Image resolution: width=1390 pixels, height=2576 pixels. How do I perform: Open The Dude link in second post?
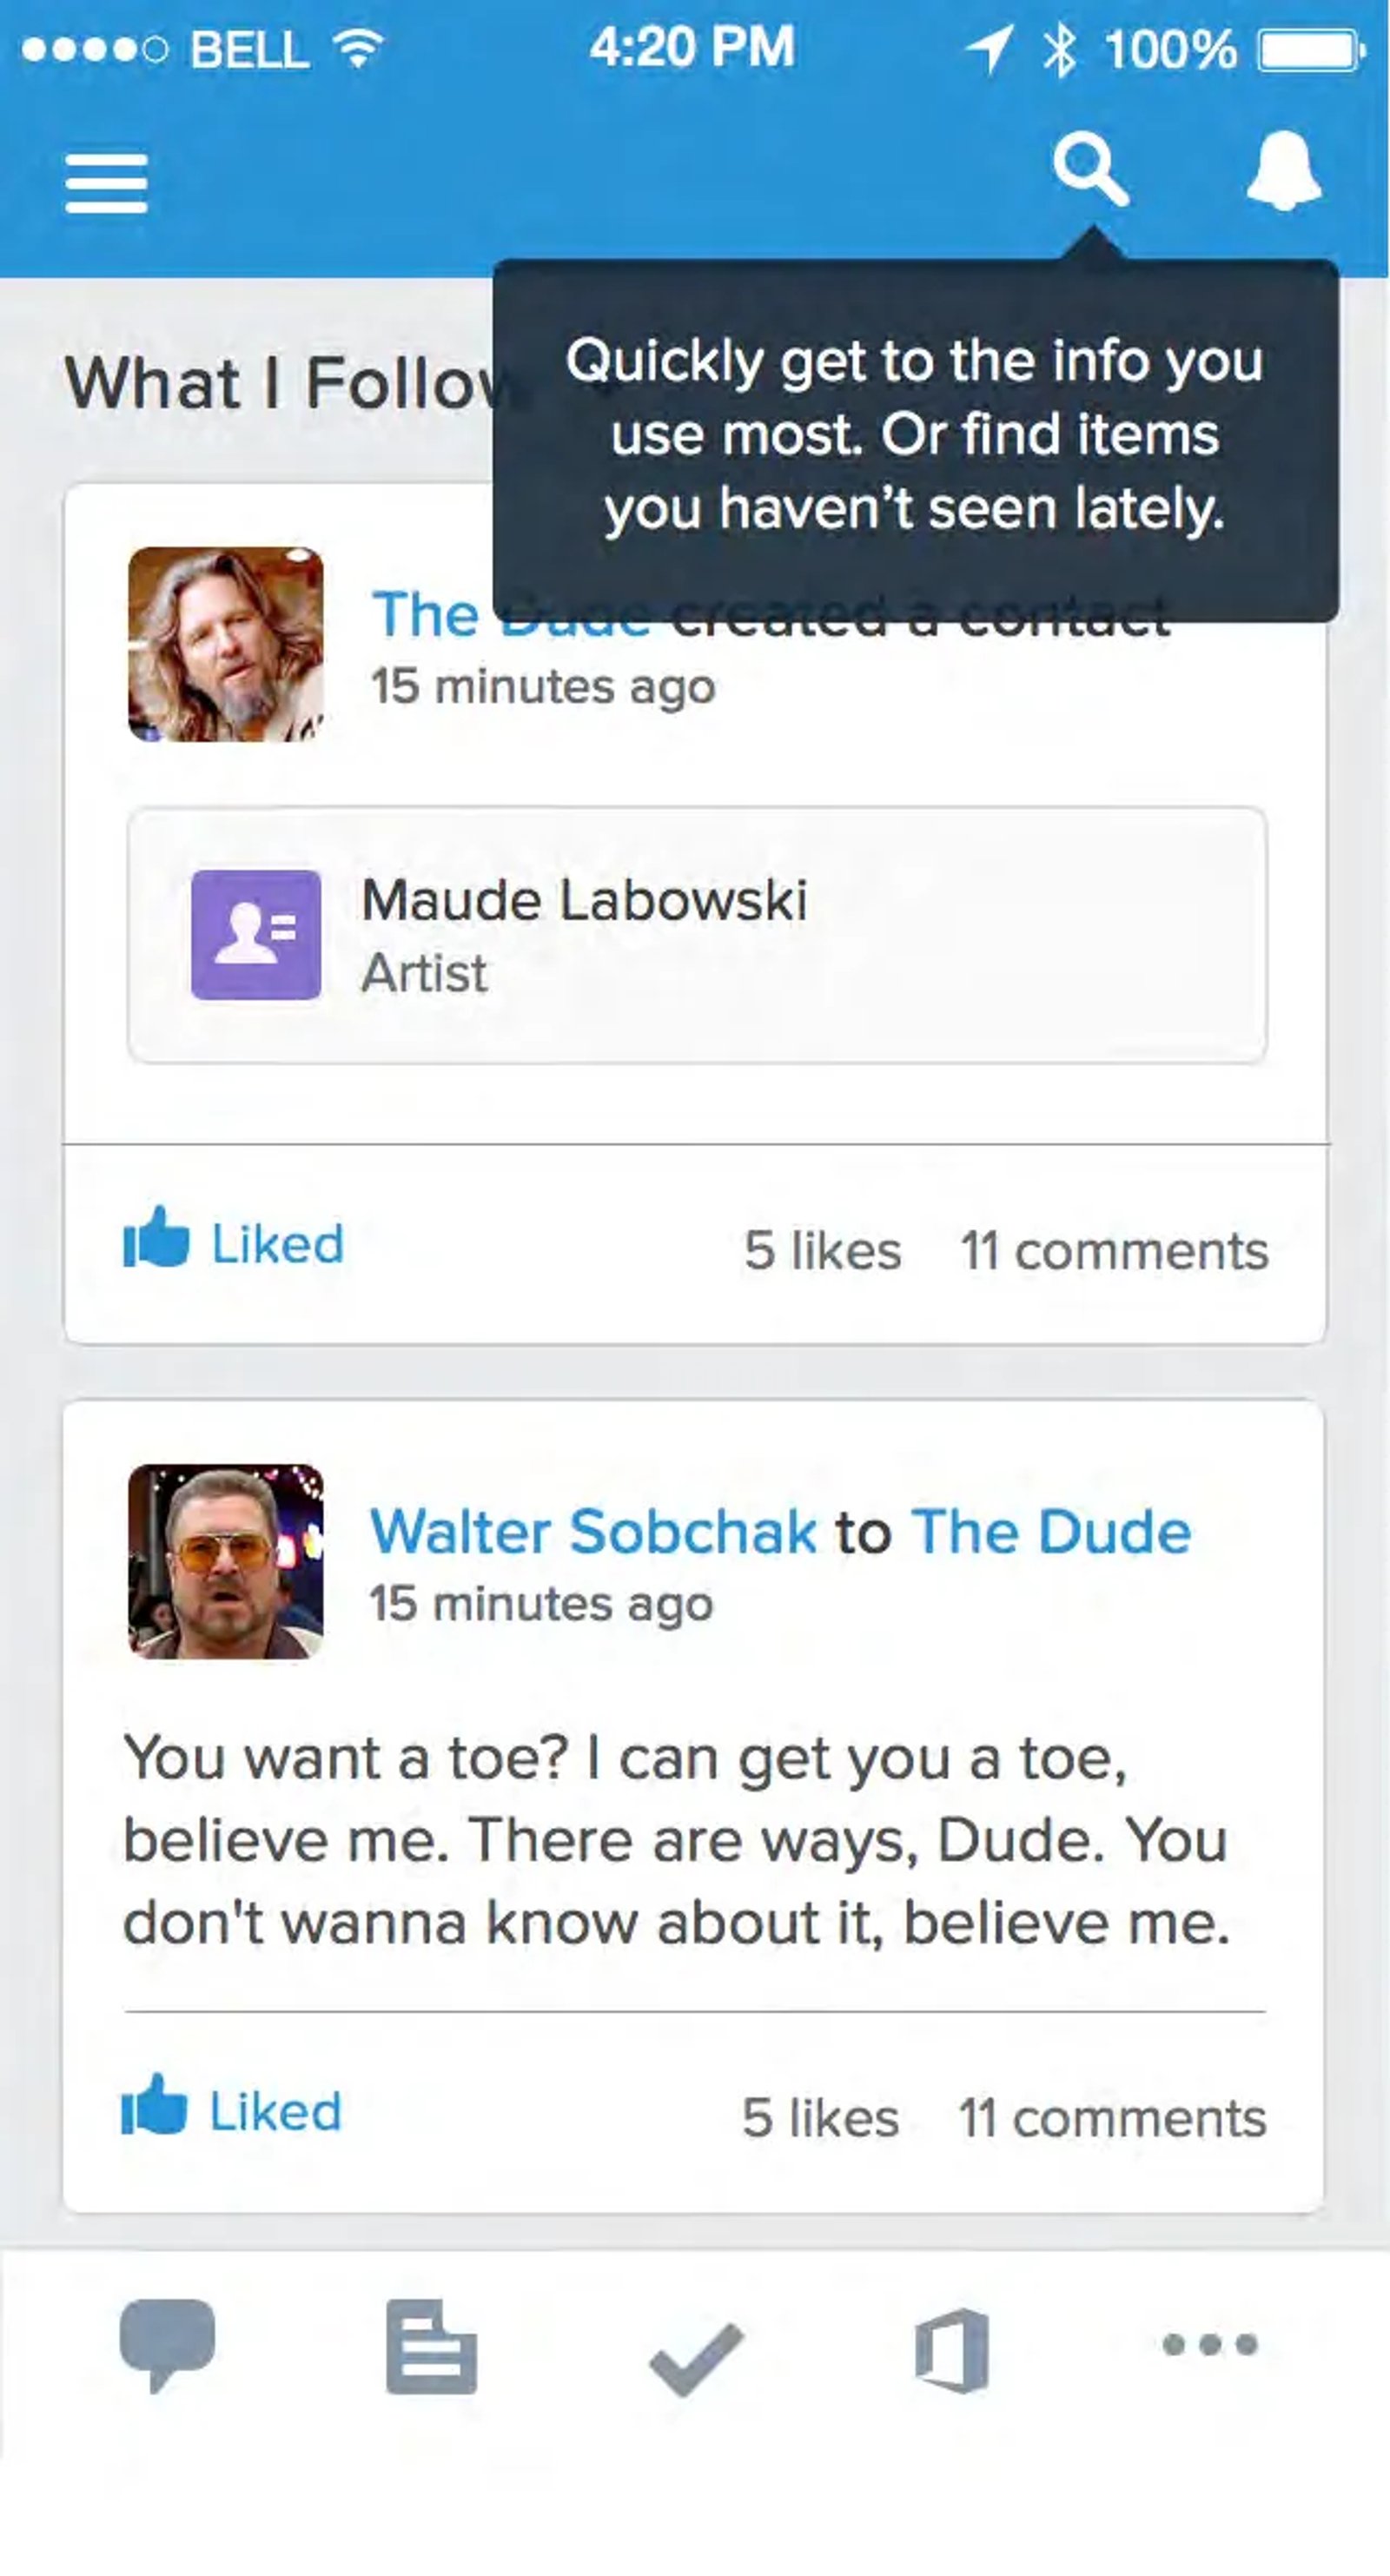(1051, 1531)
